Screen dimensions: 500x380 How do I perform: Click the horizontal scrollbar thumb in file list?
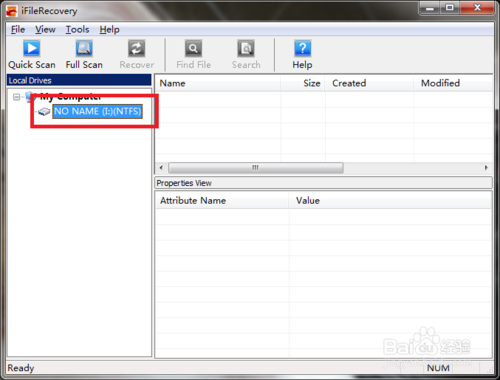(256, 167)
